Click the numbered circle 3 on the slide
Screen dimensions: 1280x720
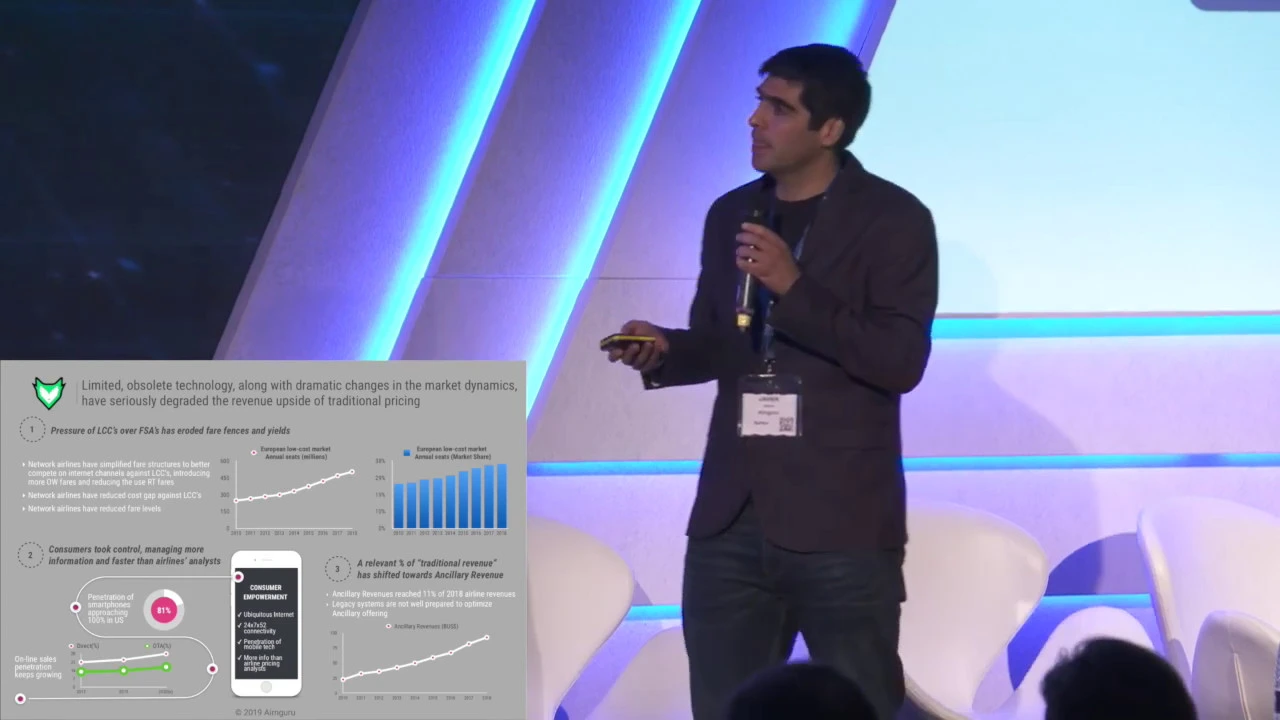point(337,569)
